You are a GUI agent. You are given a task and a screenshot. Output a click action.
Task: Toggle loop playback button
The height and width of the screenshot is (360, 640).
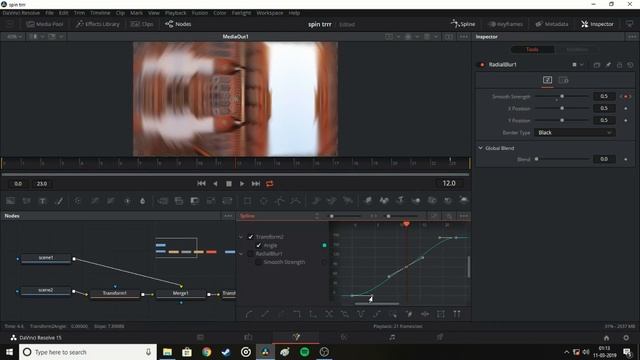[x=269, y=184]
